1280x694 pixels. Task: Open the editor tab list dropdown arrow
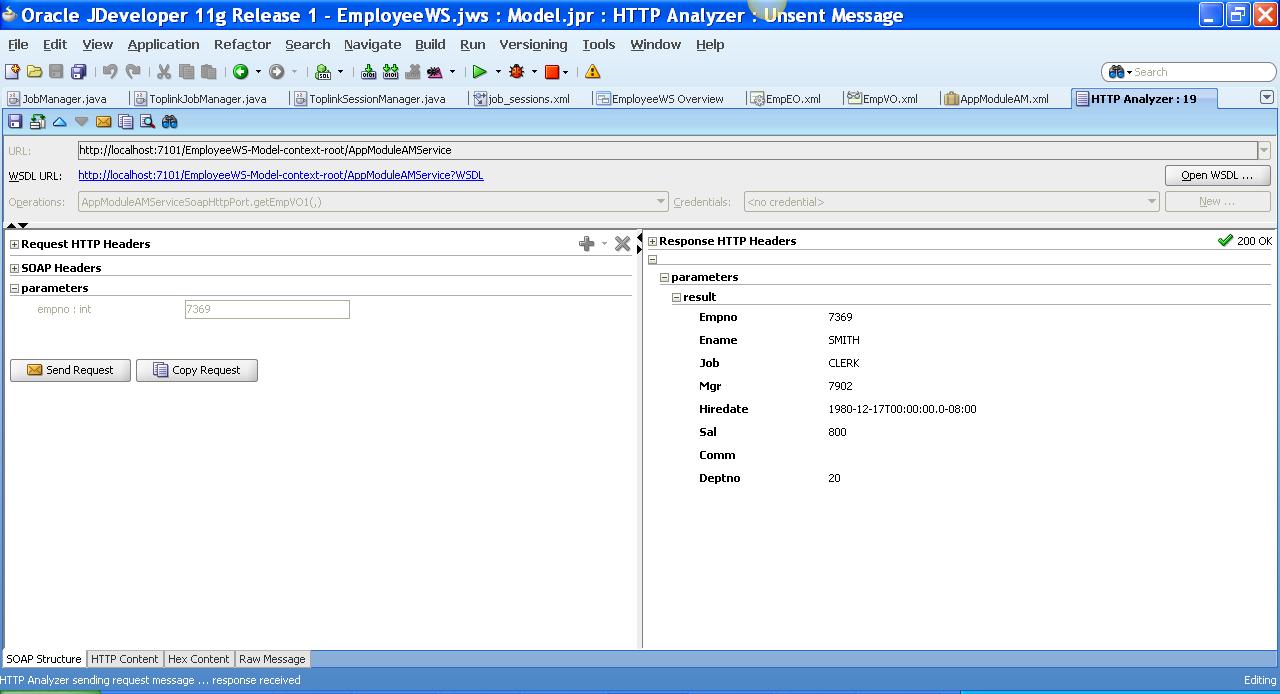1267,98
